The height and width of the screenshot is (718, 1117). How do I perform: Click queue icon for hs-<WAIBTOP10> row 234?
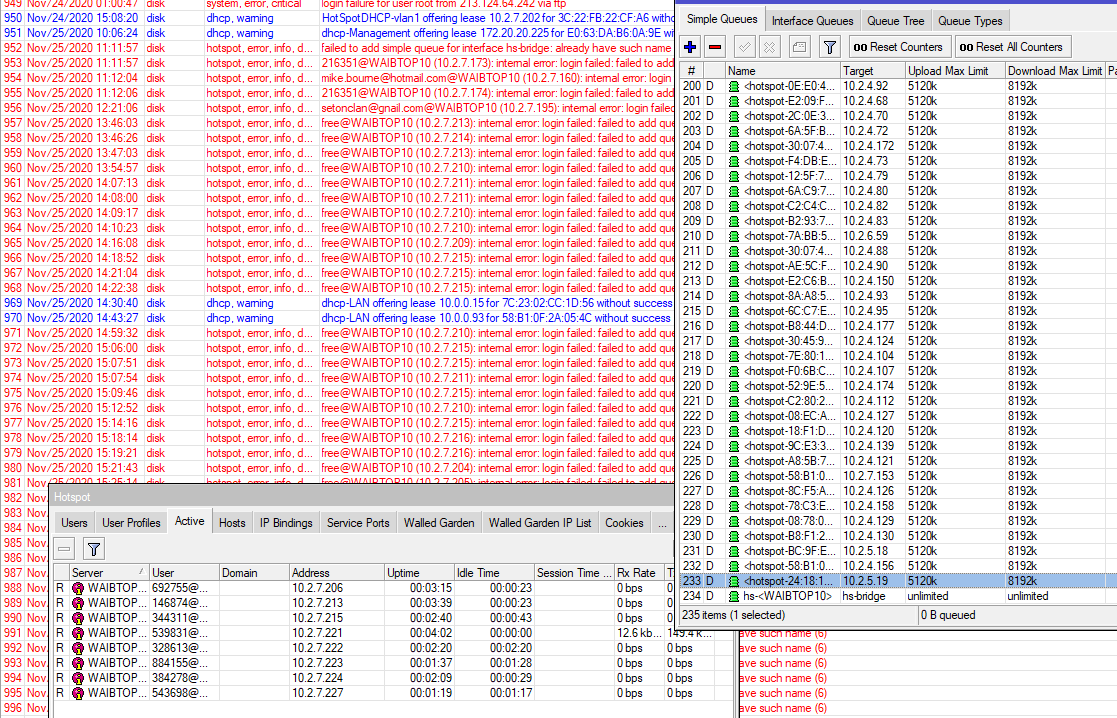[734, 596]
